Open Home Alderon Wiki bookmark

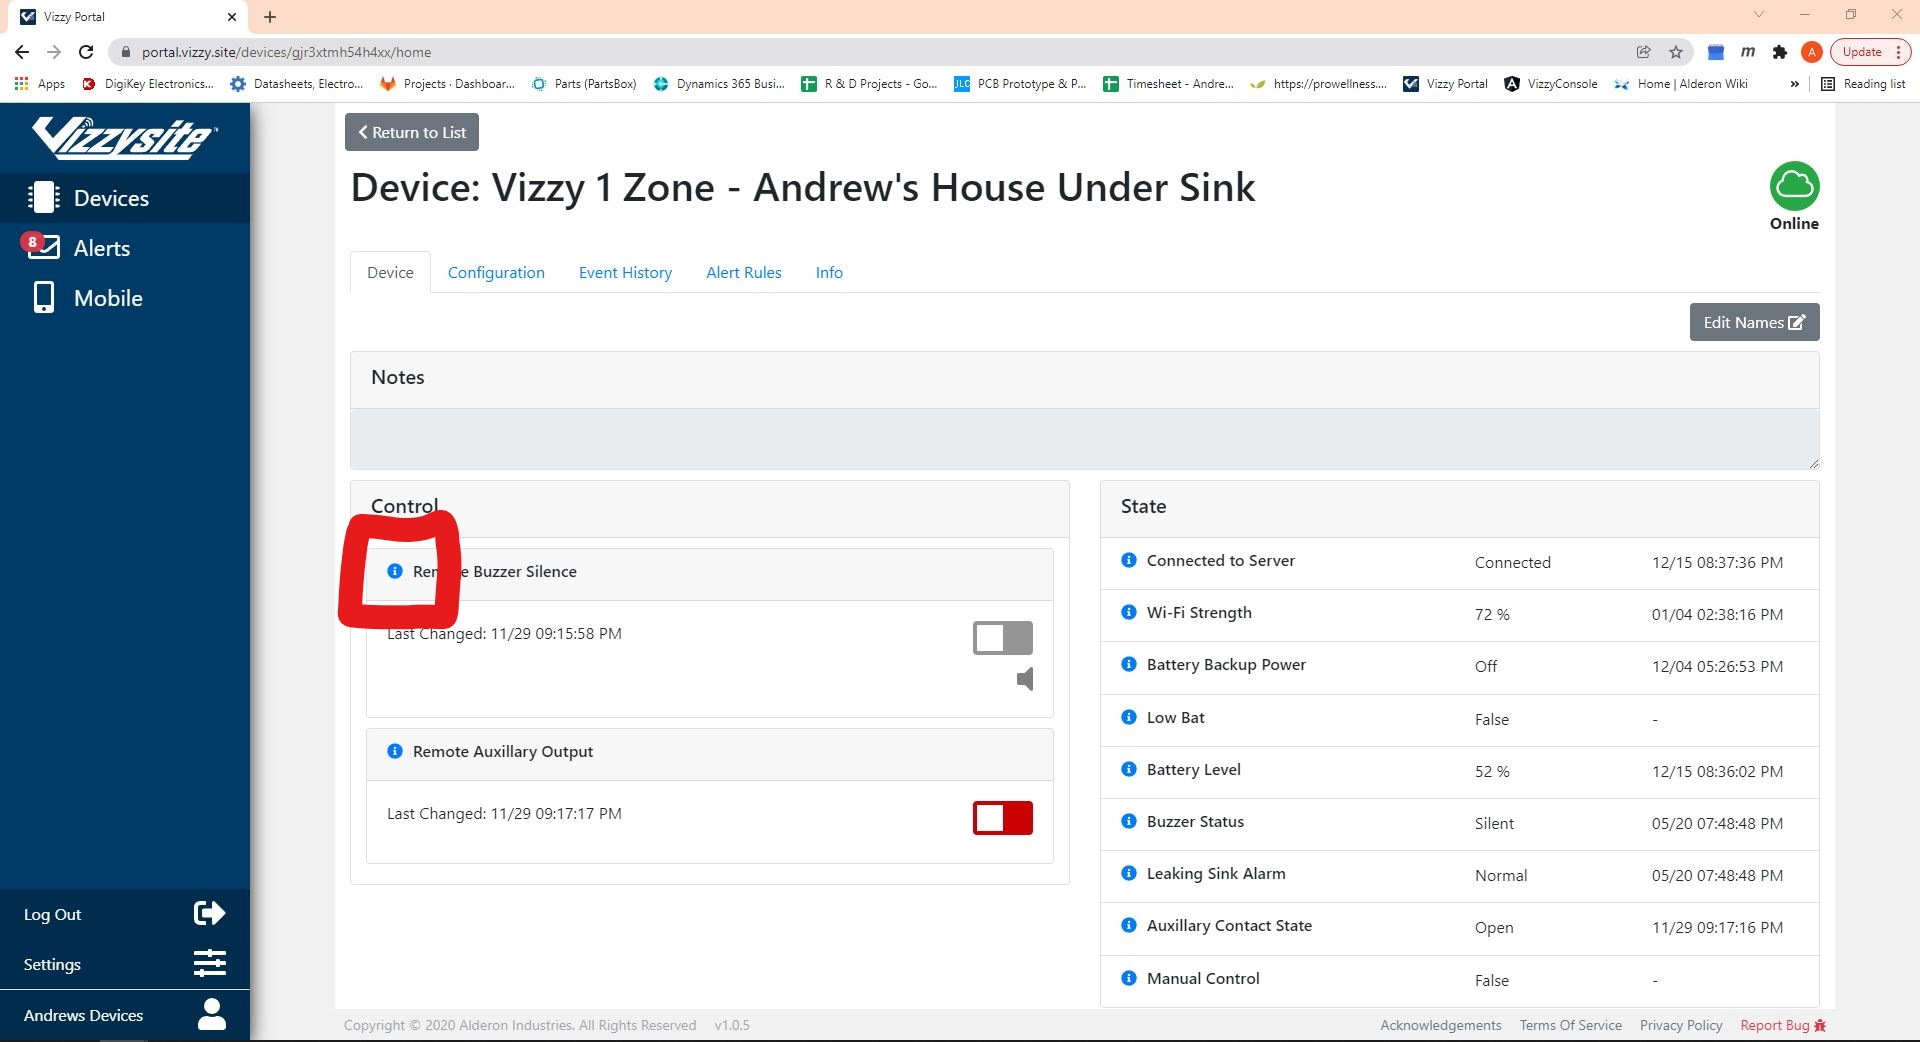[1681, 84]
